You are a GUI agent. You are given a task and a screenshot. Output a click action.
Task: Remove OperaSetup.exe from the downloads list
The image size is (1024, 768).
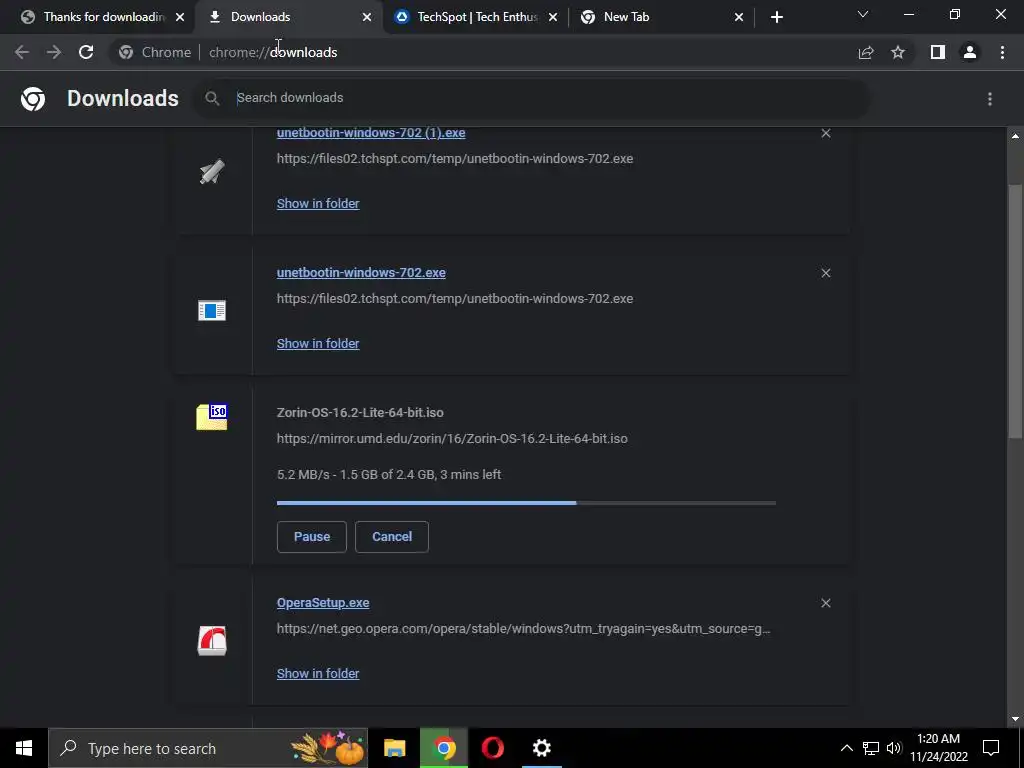coord(825,603)
